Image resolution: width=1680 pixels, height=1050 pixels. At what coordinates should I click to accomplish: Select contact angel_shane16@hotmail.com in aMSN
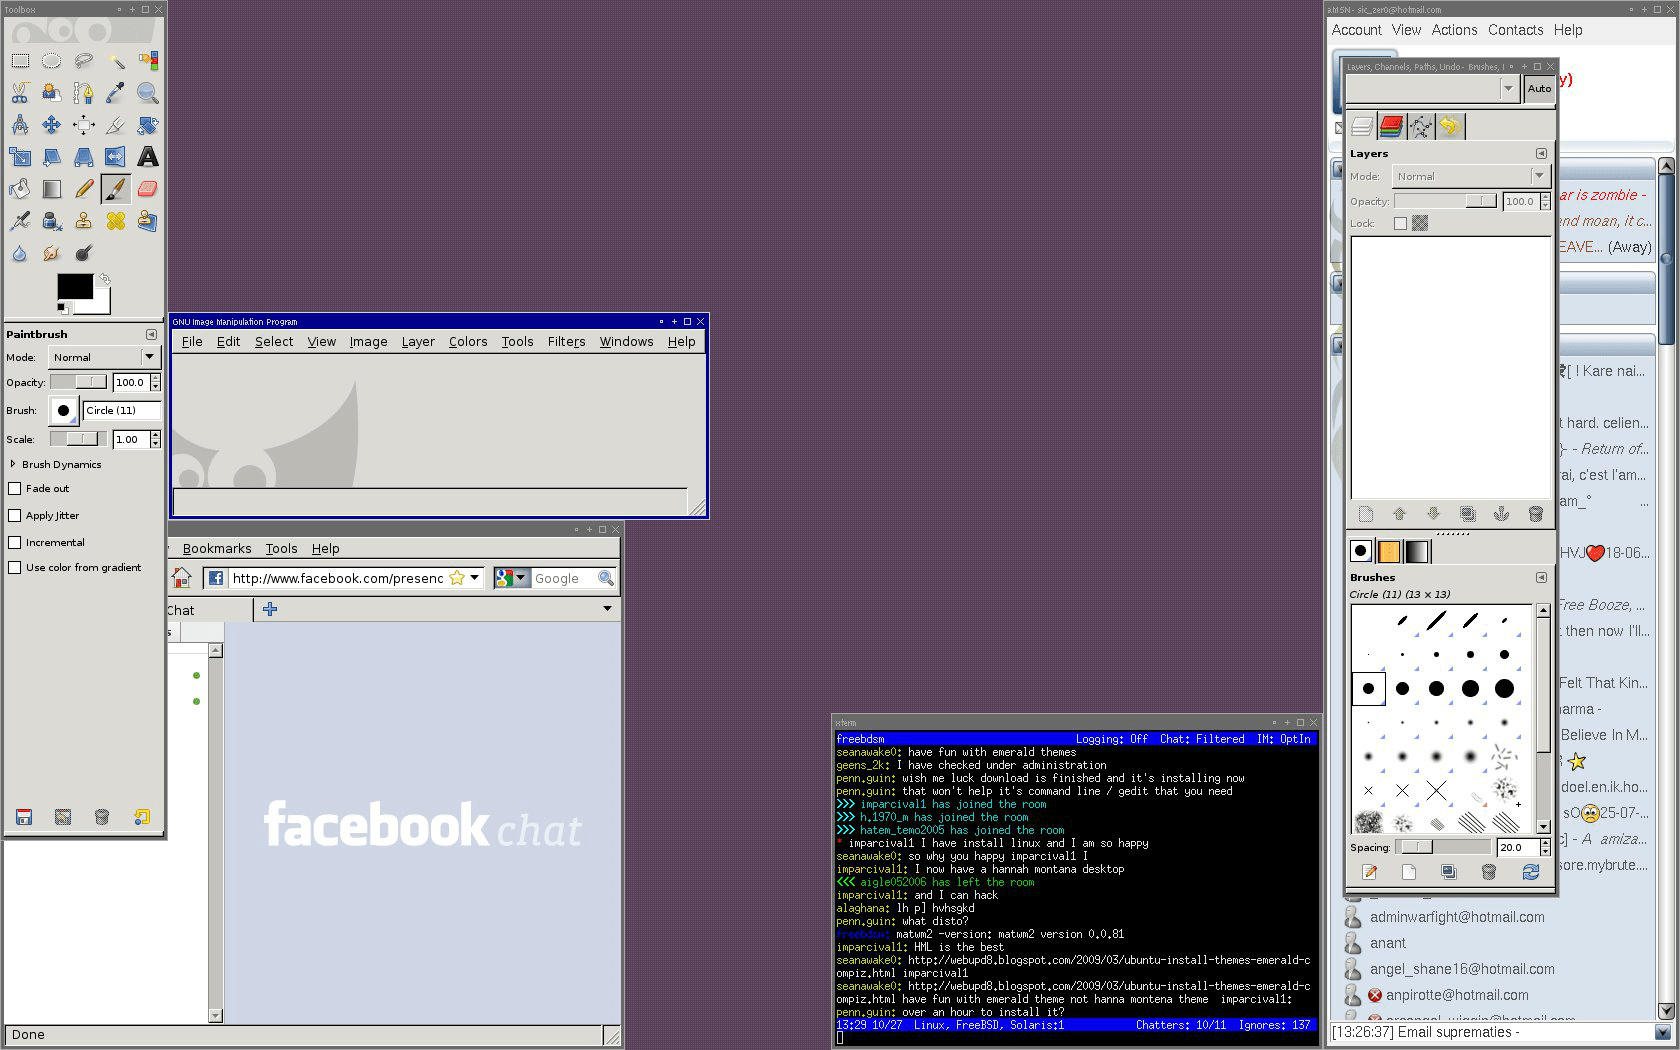(x=1462, y=969)
